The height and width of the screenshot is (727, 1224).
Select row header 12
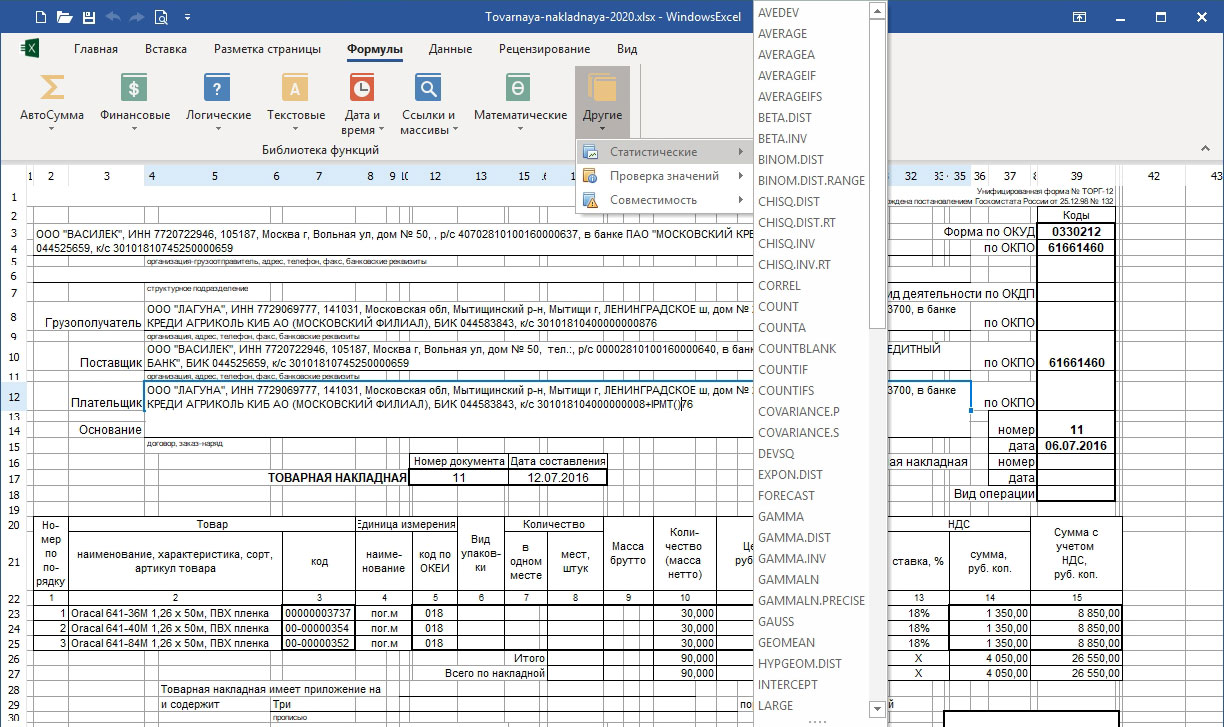click(x=14, y=396)
